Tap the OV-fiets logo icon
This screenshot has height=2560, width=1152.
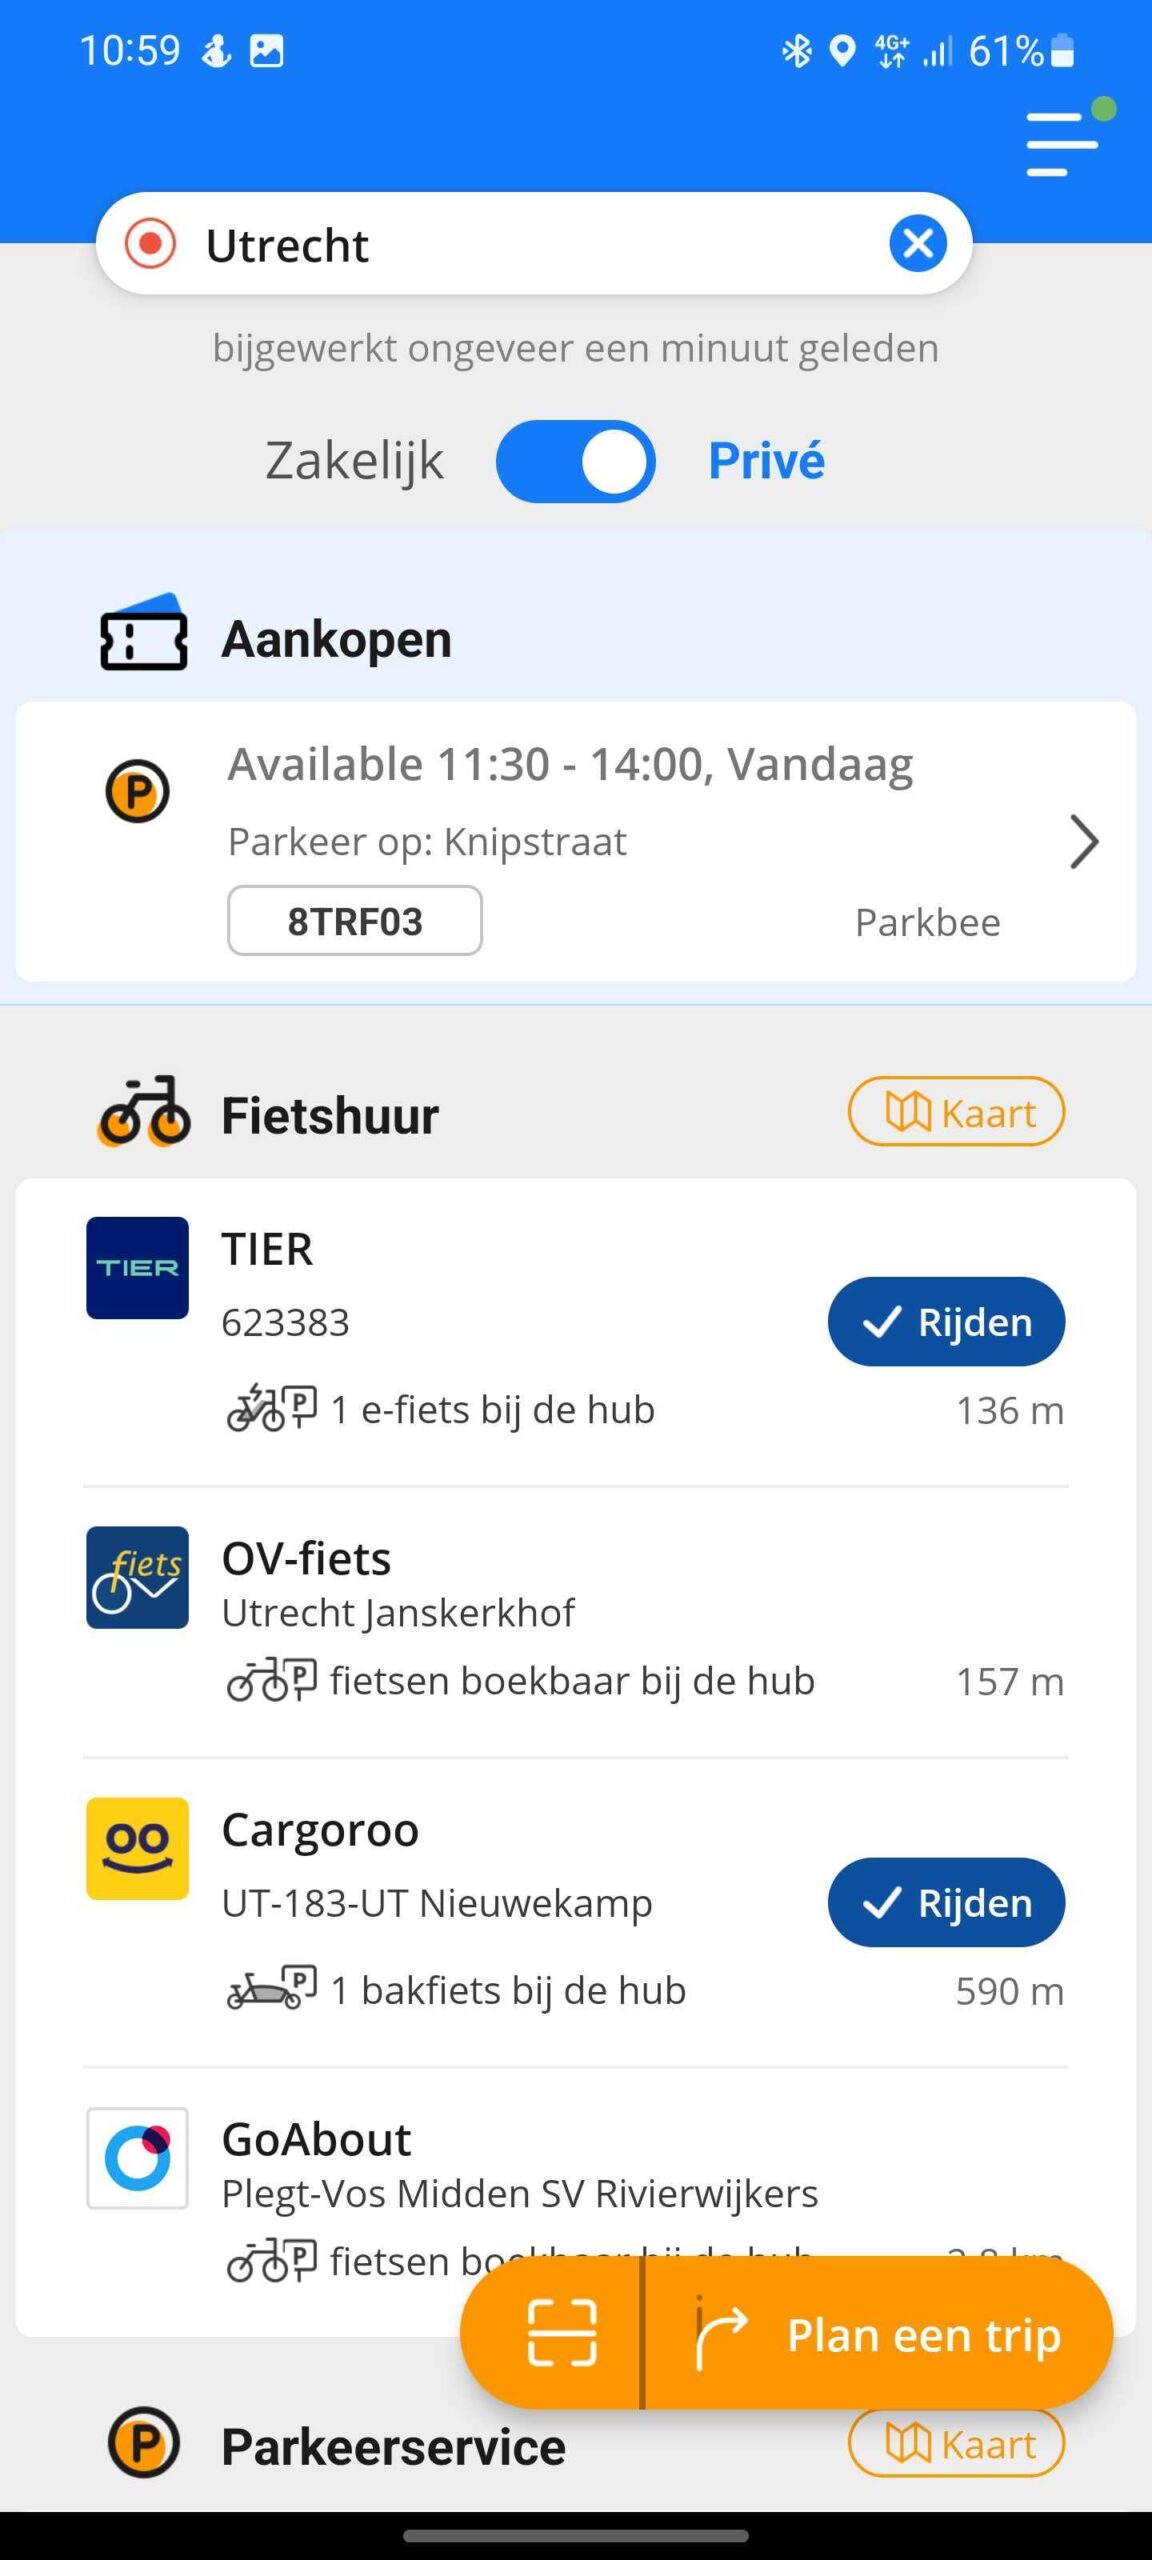(x=138, y=1577)
